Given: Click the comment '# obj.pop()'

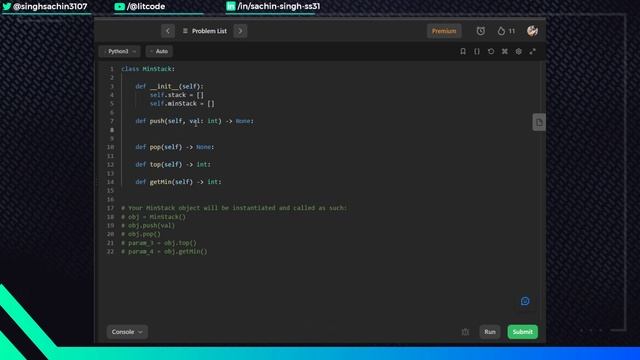Looking at the screenshot, I should point(140,234).
